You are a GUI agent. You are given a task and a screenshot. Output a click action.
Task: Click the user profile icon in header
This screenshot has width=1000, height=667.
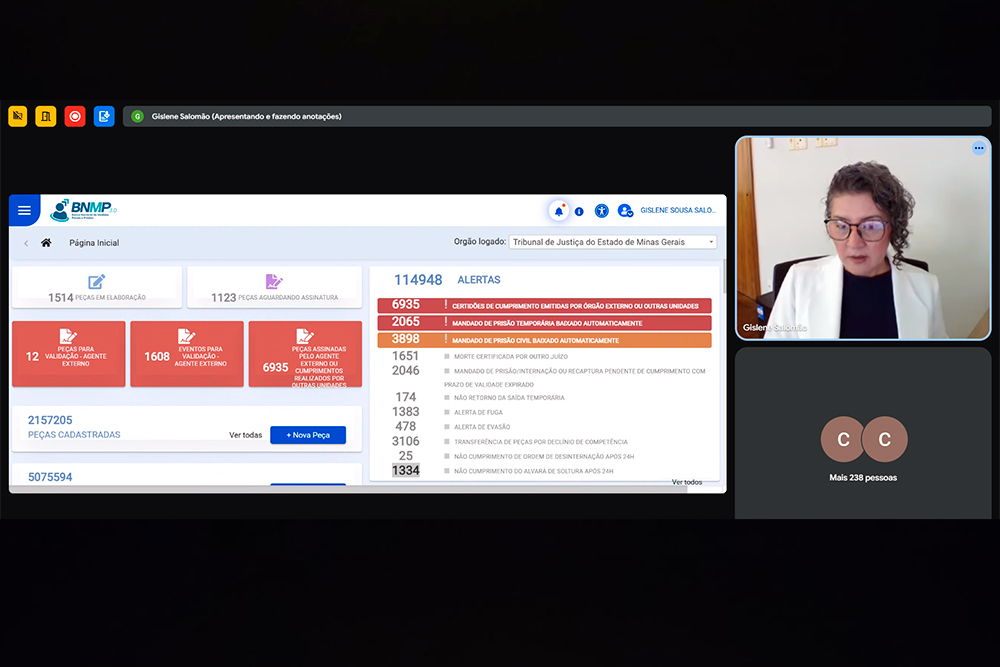click(x=625, y=211)
